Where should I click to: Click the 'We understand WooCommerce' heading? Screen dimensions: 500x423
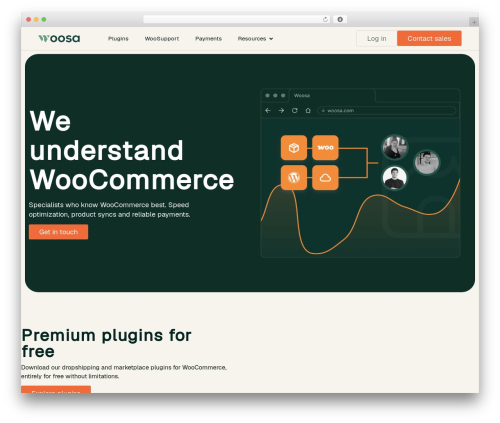click(x=132, y=150)
